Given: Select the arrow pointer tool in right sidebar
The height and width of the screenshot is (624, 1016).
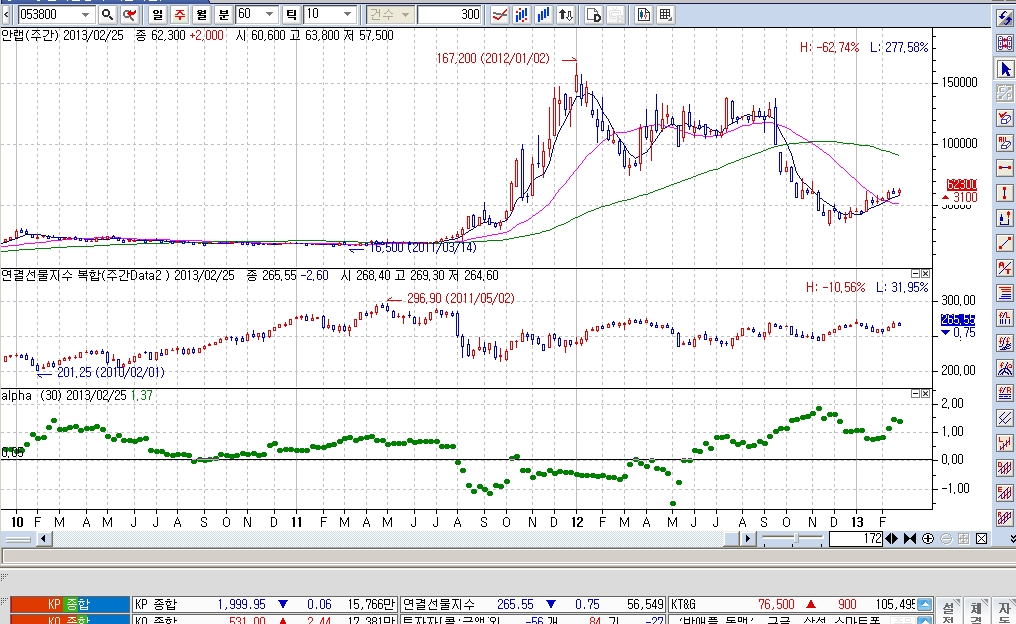Looking at the screenshot, I should (1005, 69).
